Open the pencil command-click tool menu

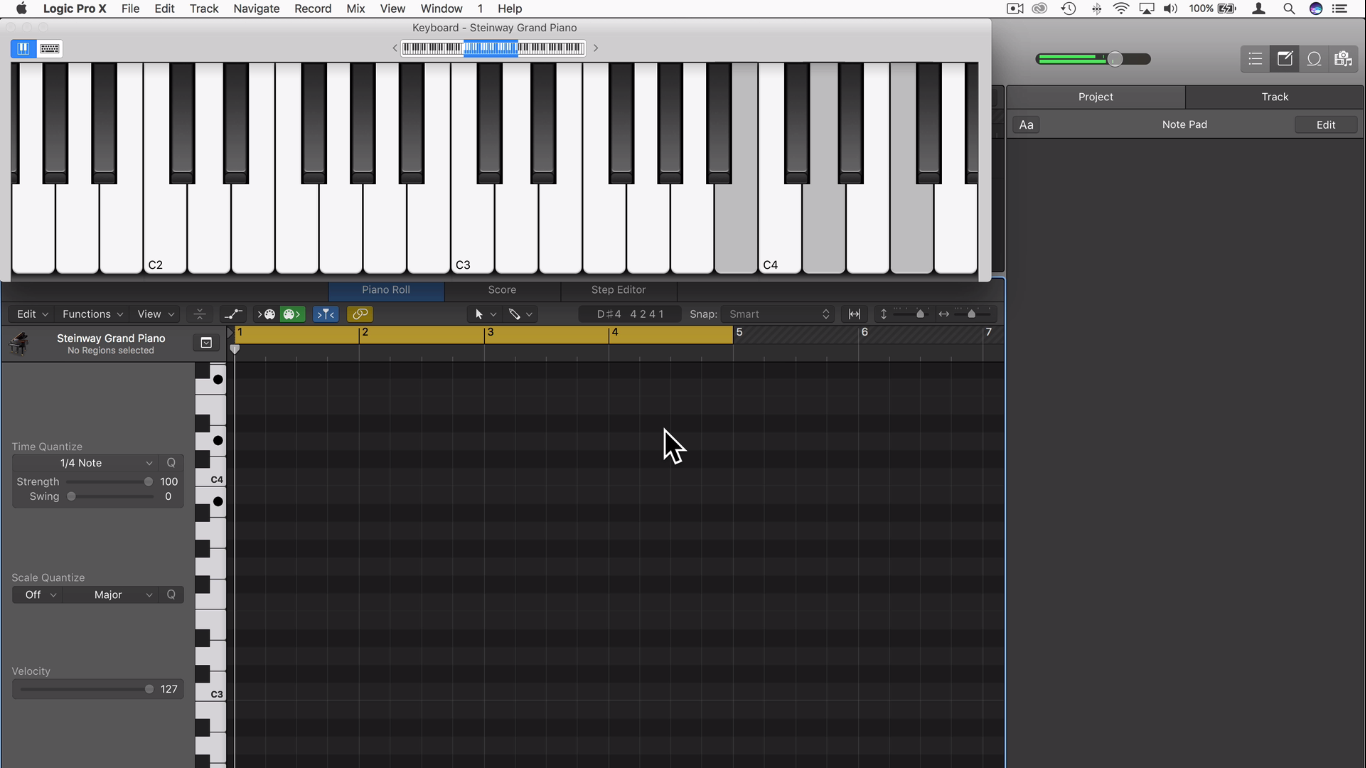[520, 314]
